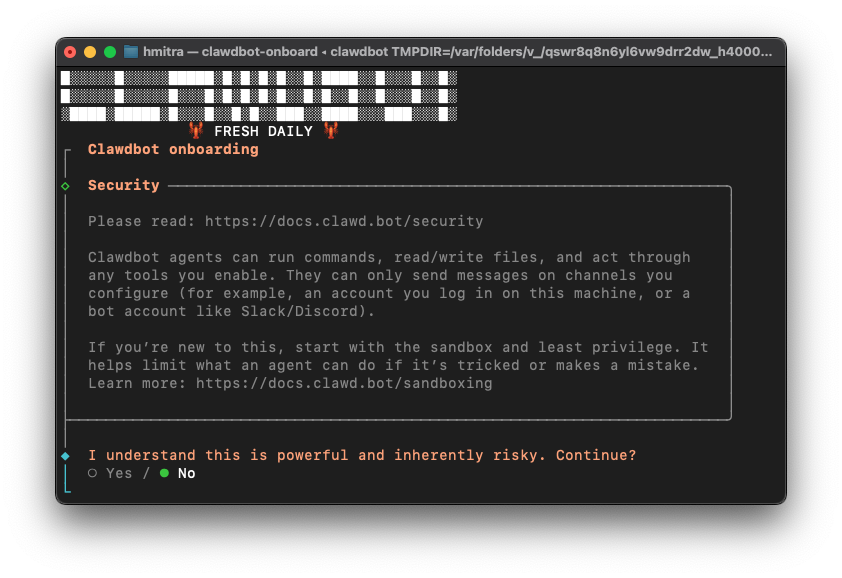This screenshot has width=842, height=578.
Task: Click the green dot marker before No
Action: [164, 472]
